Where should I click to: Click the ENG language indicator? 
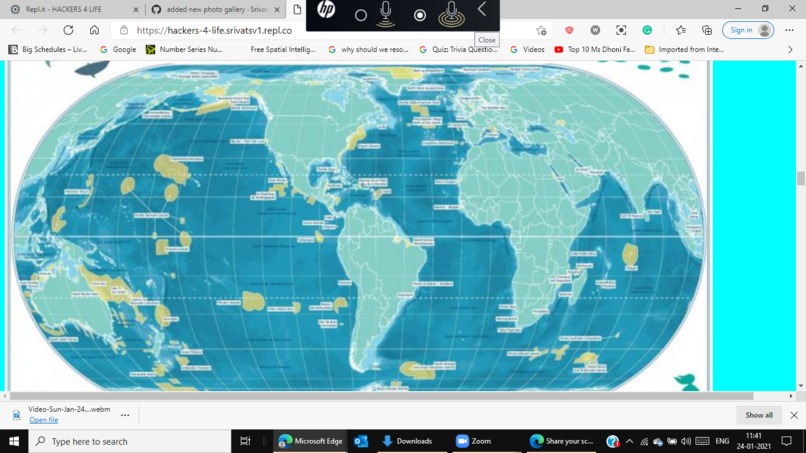pyautogui.click(x=722, y=441)
